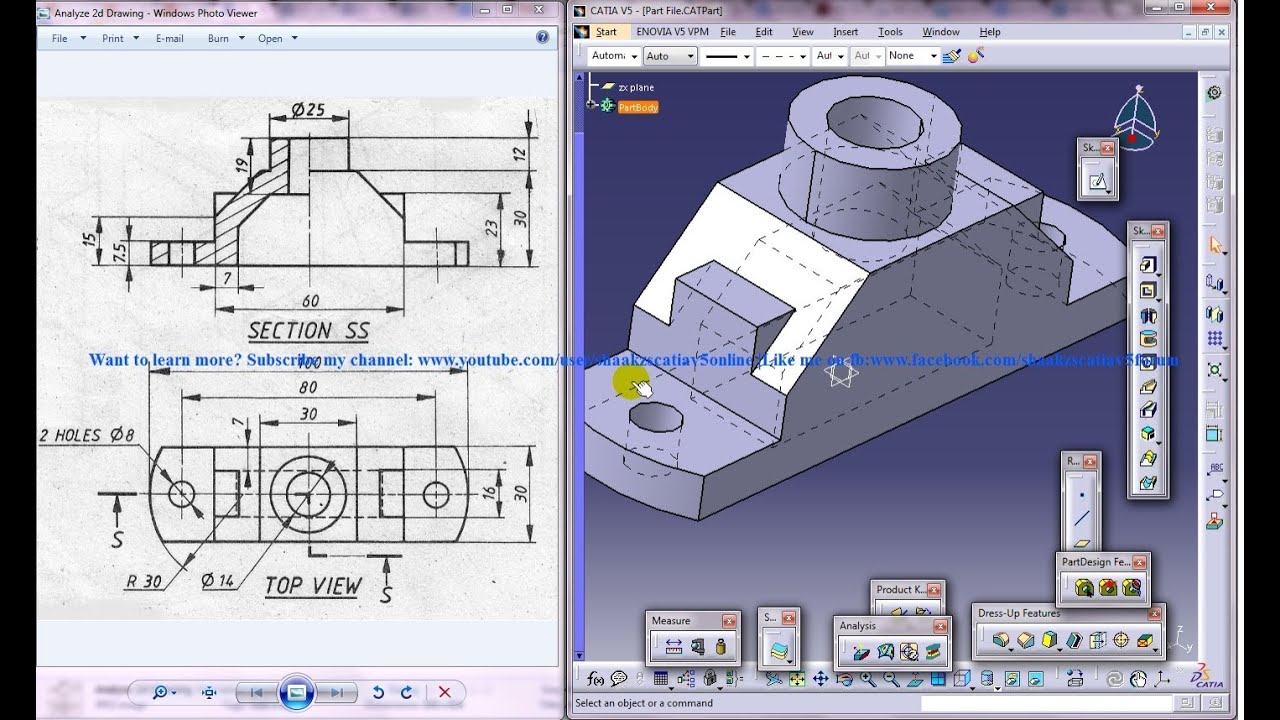Select the Edge Fillet tool
This screenshot has height=720, width=1280.
[x=1000, y=640]
